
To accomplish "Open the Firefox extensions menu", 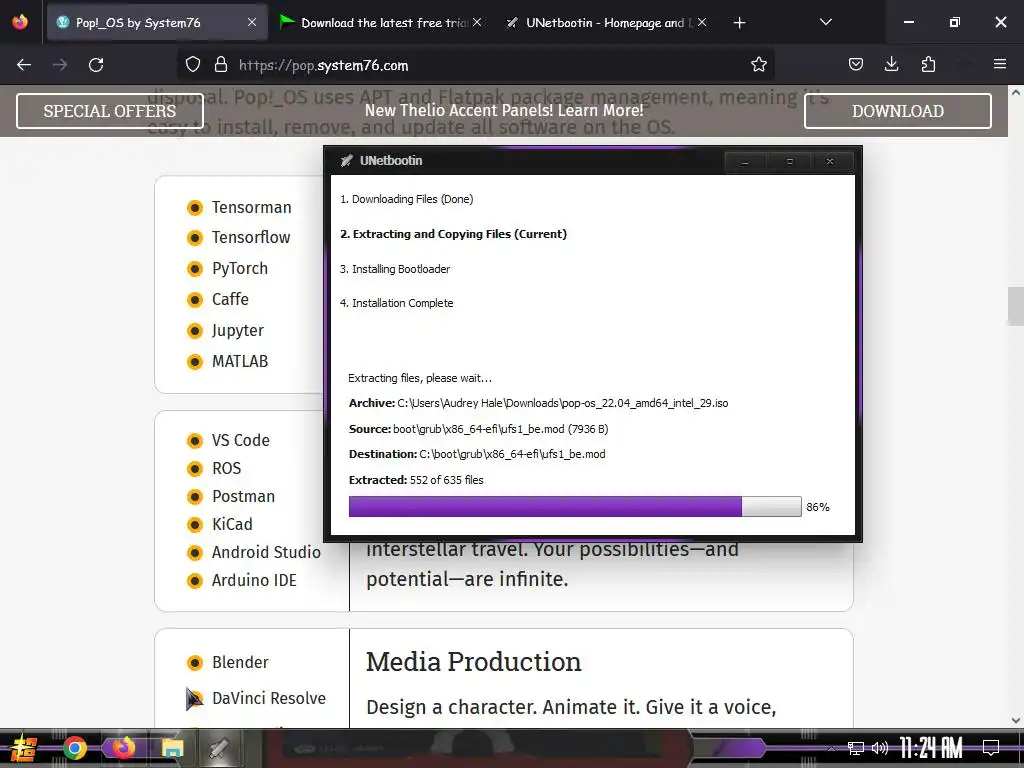I will coord(928,65).
